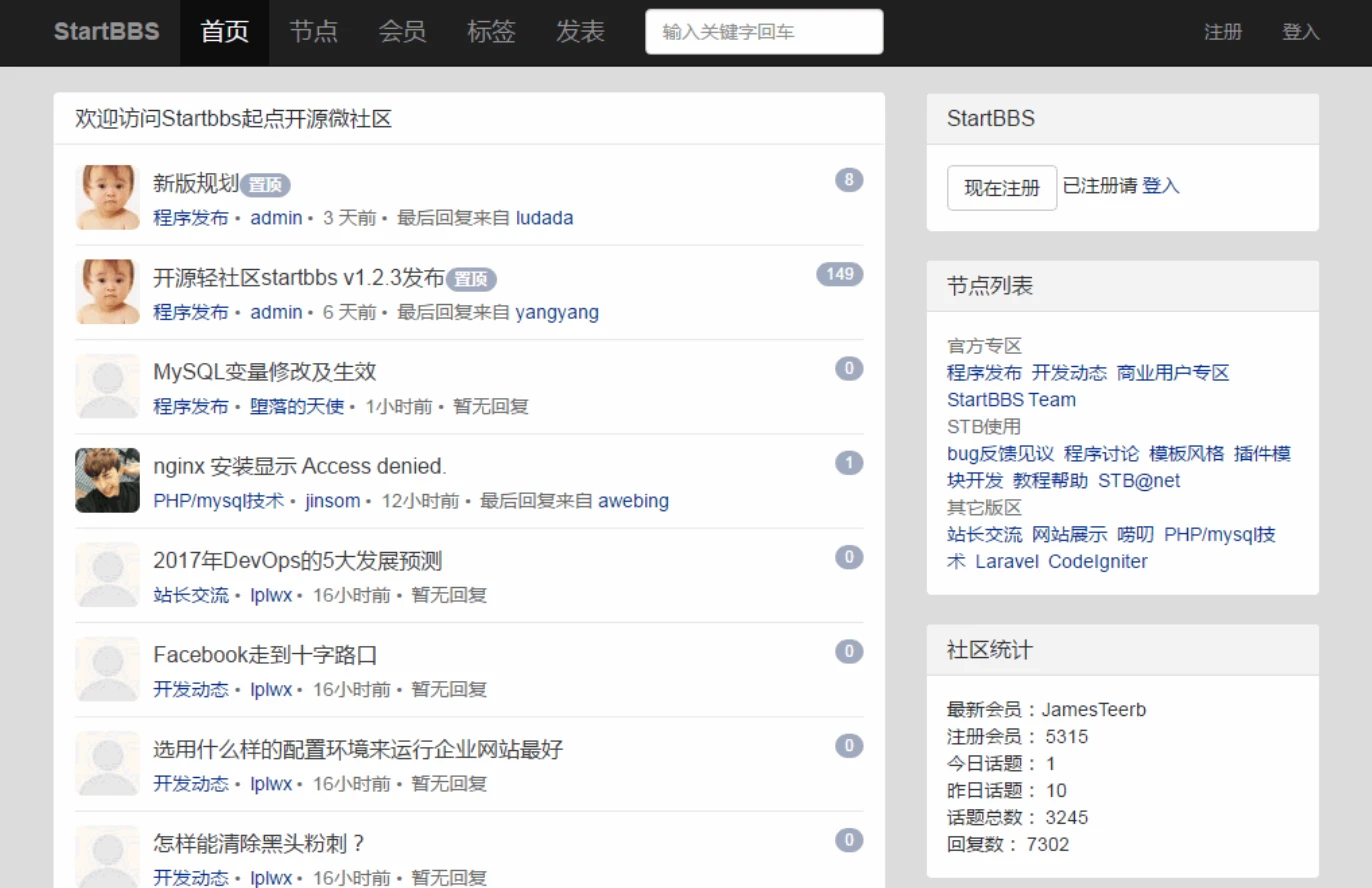Click the 置顶 badge on 新版规划
Screen dimensions: 1372x888
coord(265,185)
